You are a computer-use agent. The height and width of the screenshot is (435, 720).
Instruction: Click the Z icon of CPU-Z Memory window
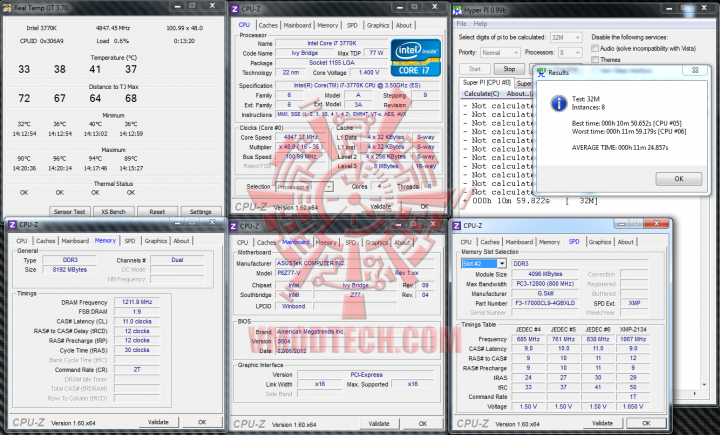(x=12, y=225)
